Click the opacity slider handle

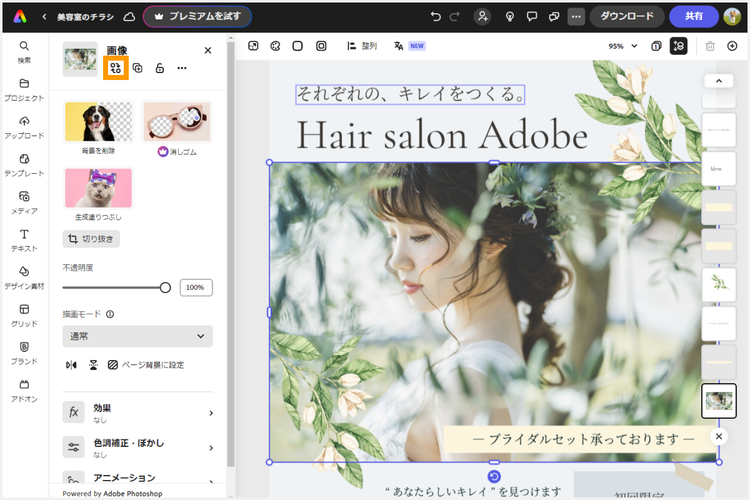165,288
